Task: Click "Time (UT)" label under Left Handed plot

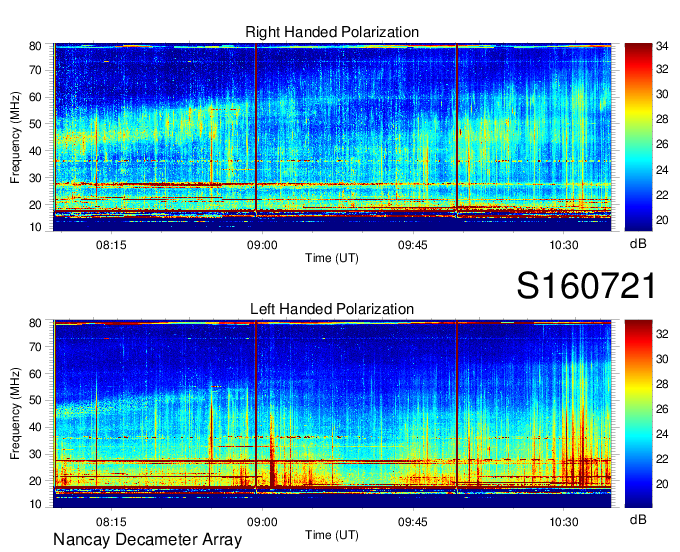Action: pyautogui.click(x=332, y=535)
